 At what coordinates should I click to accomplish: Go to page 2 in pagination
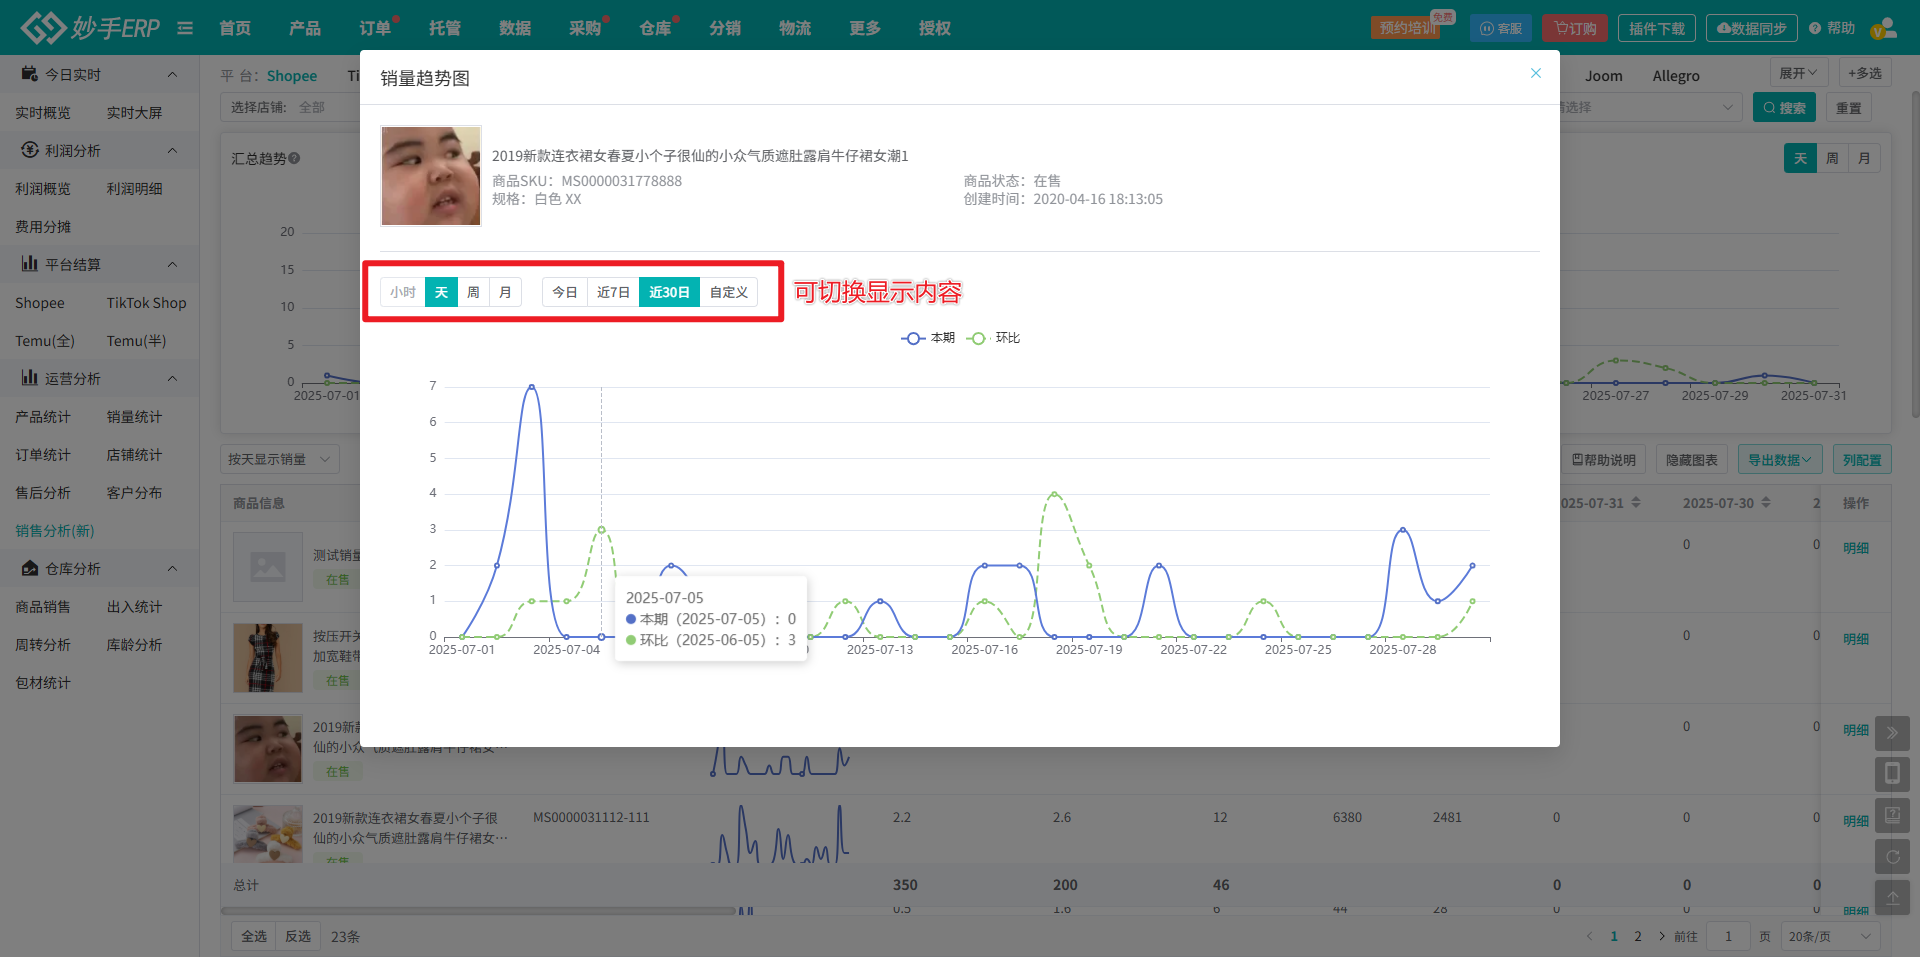click(x=1638, y=936)
